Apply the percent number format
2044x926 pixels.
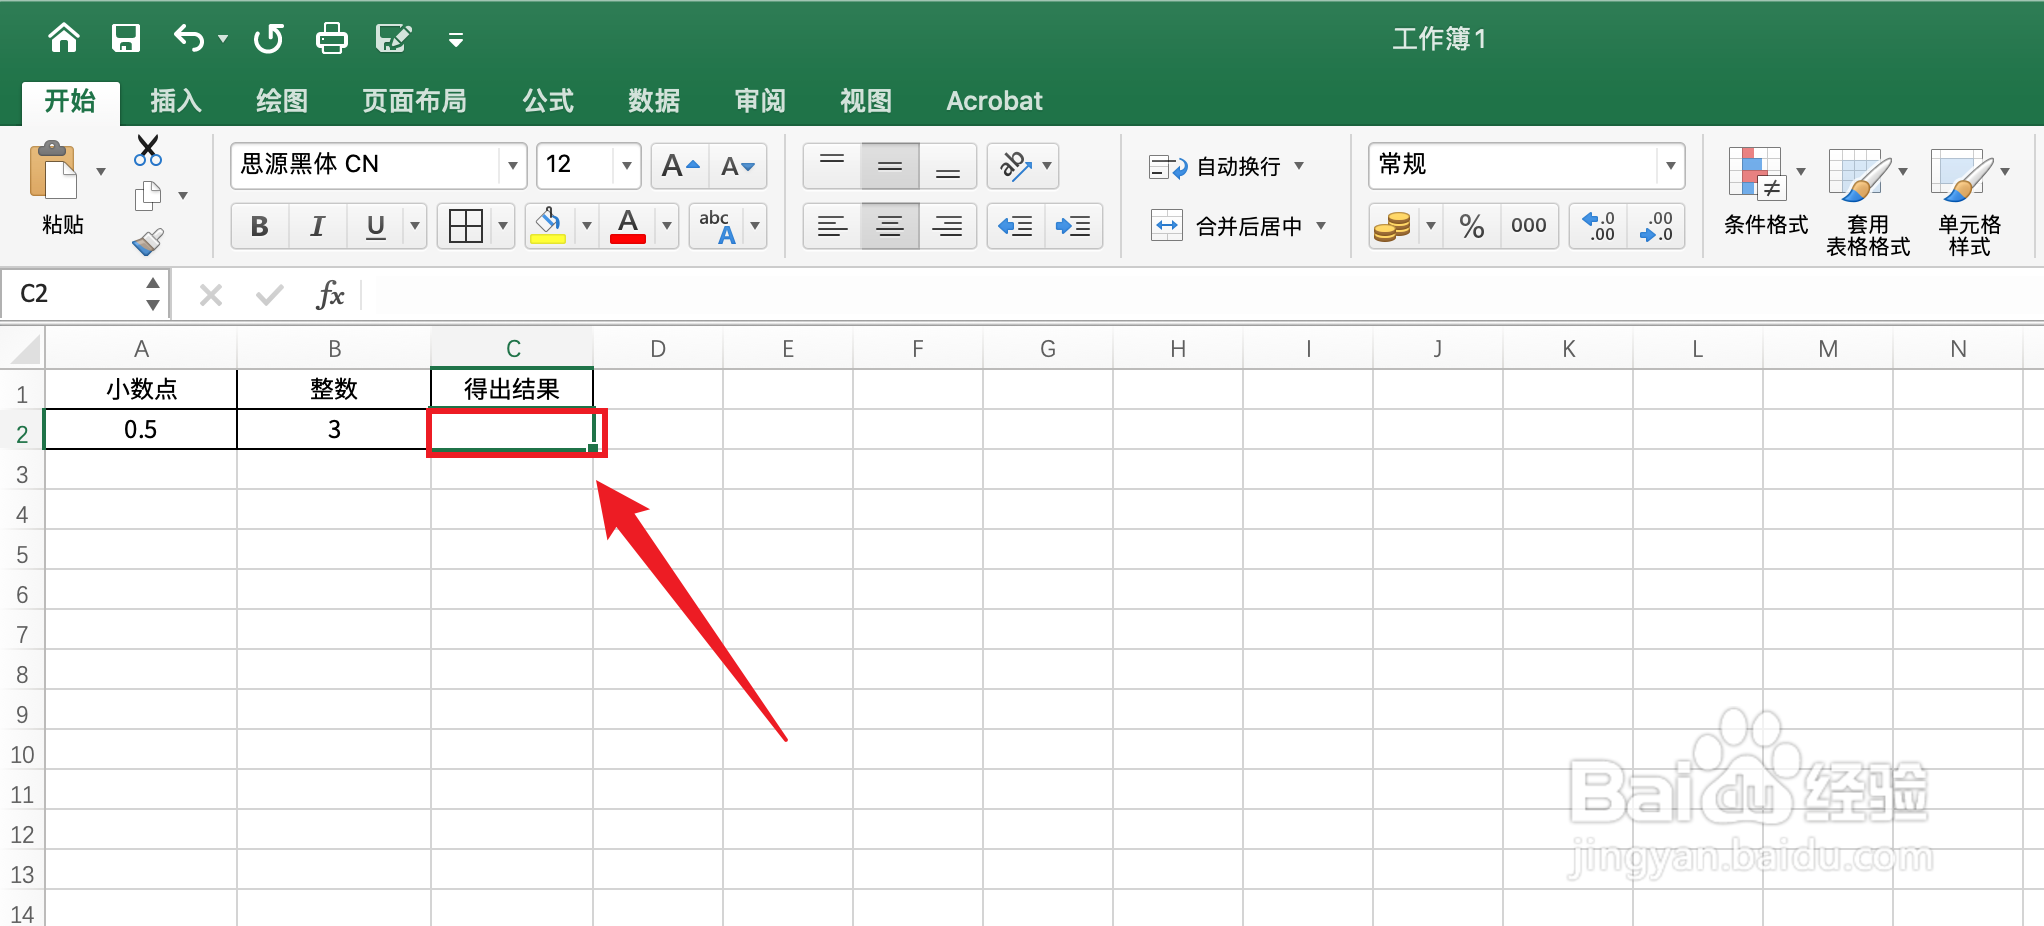click(x=1471, y=226)
